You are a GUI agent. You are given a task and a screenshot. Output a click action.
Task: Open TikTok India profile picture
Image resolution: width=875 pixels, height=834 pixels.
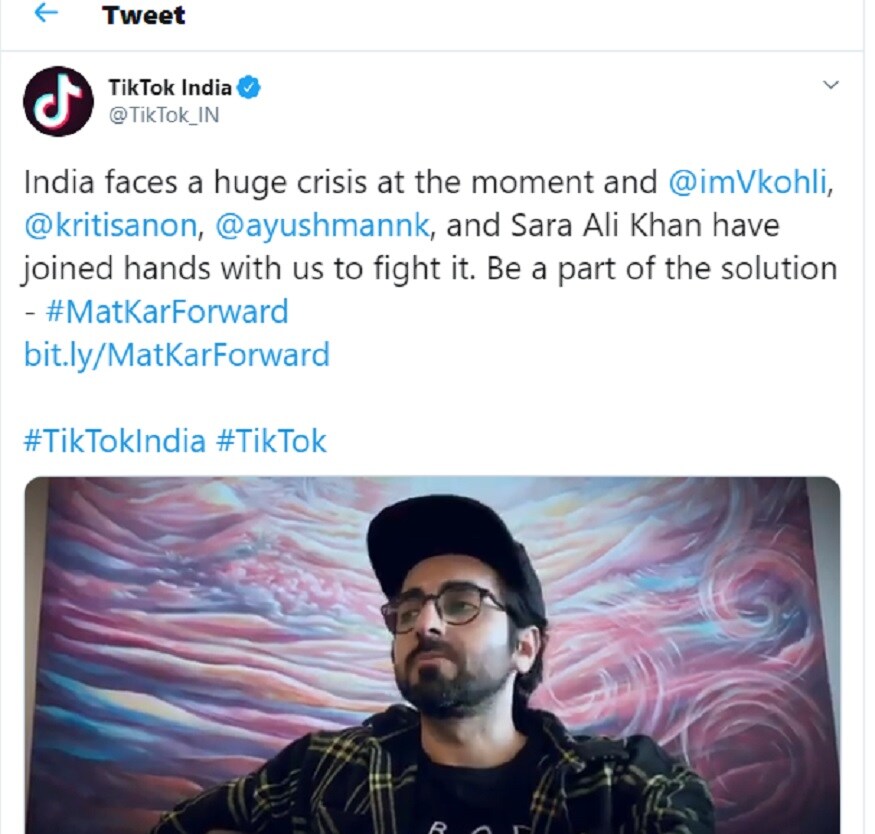pyautogui.click(x=58, y=102)
